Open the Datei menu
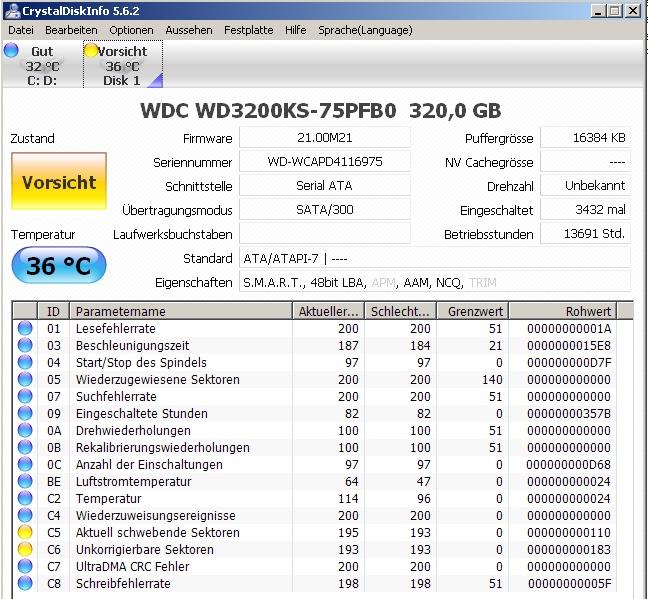The image size is (648, 599). click(x=21, y=30)
